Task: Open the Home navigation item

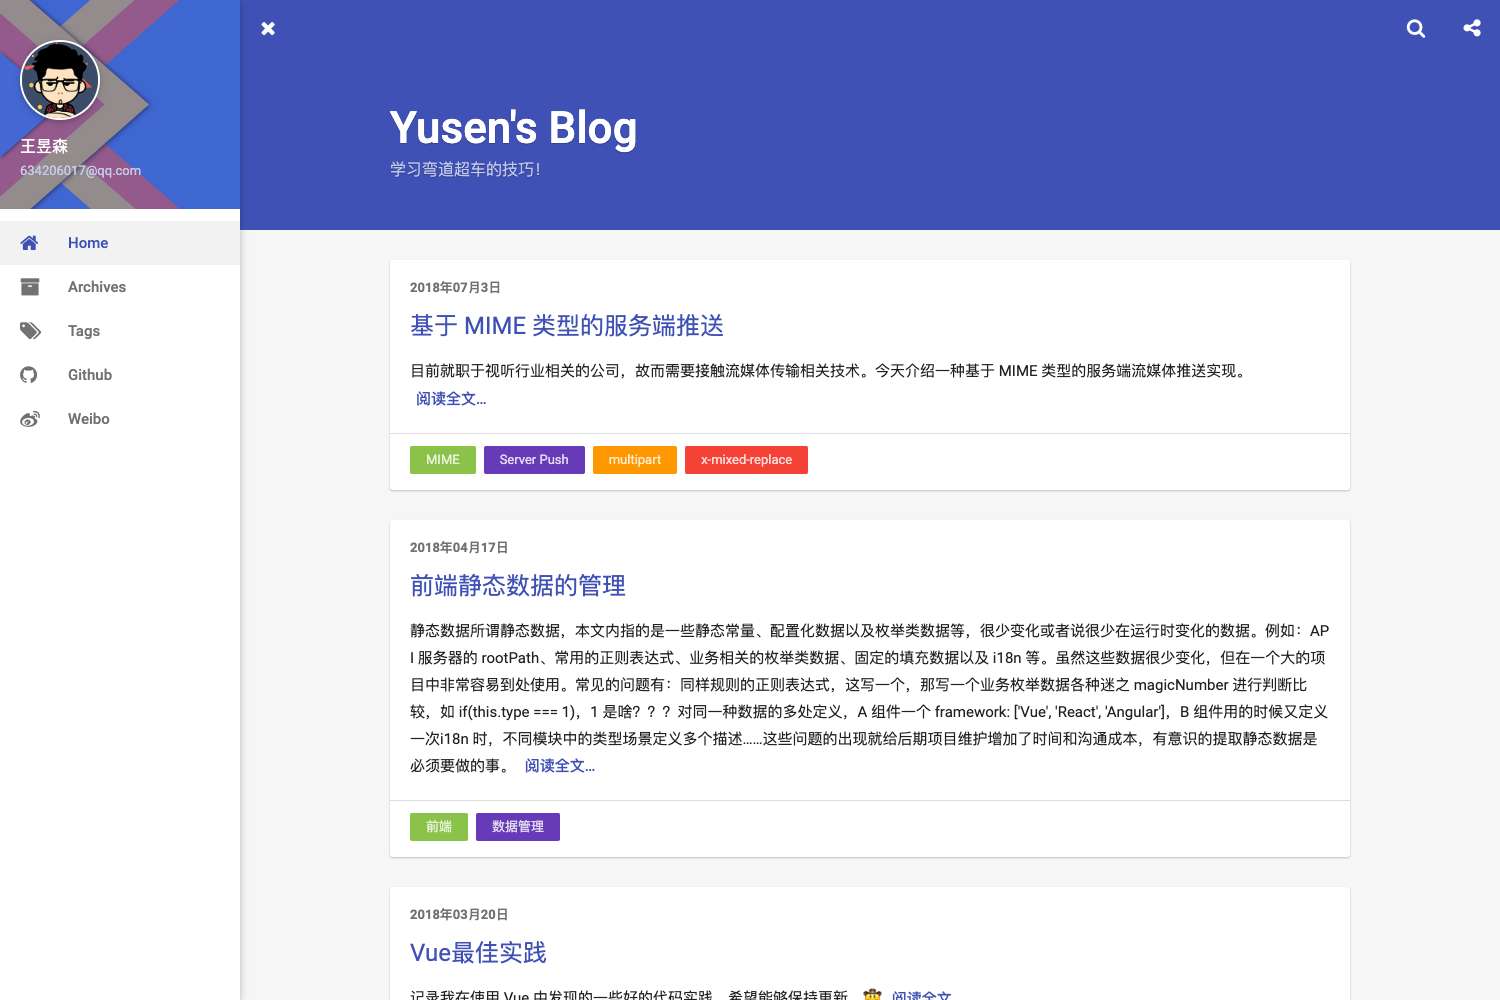Action: pyautogui.click(x=88, y=242)
